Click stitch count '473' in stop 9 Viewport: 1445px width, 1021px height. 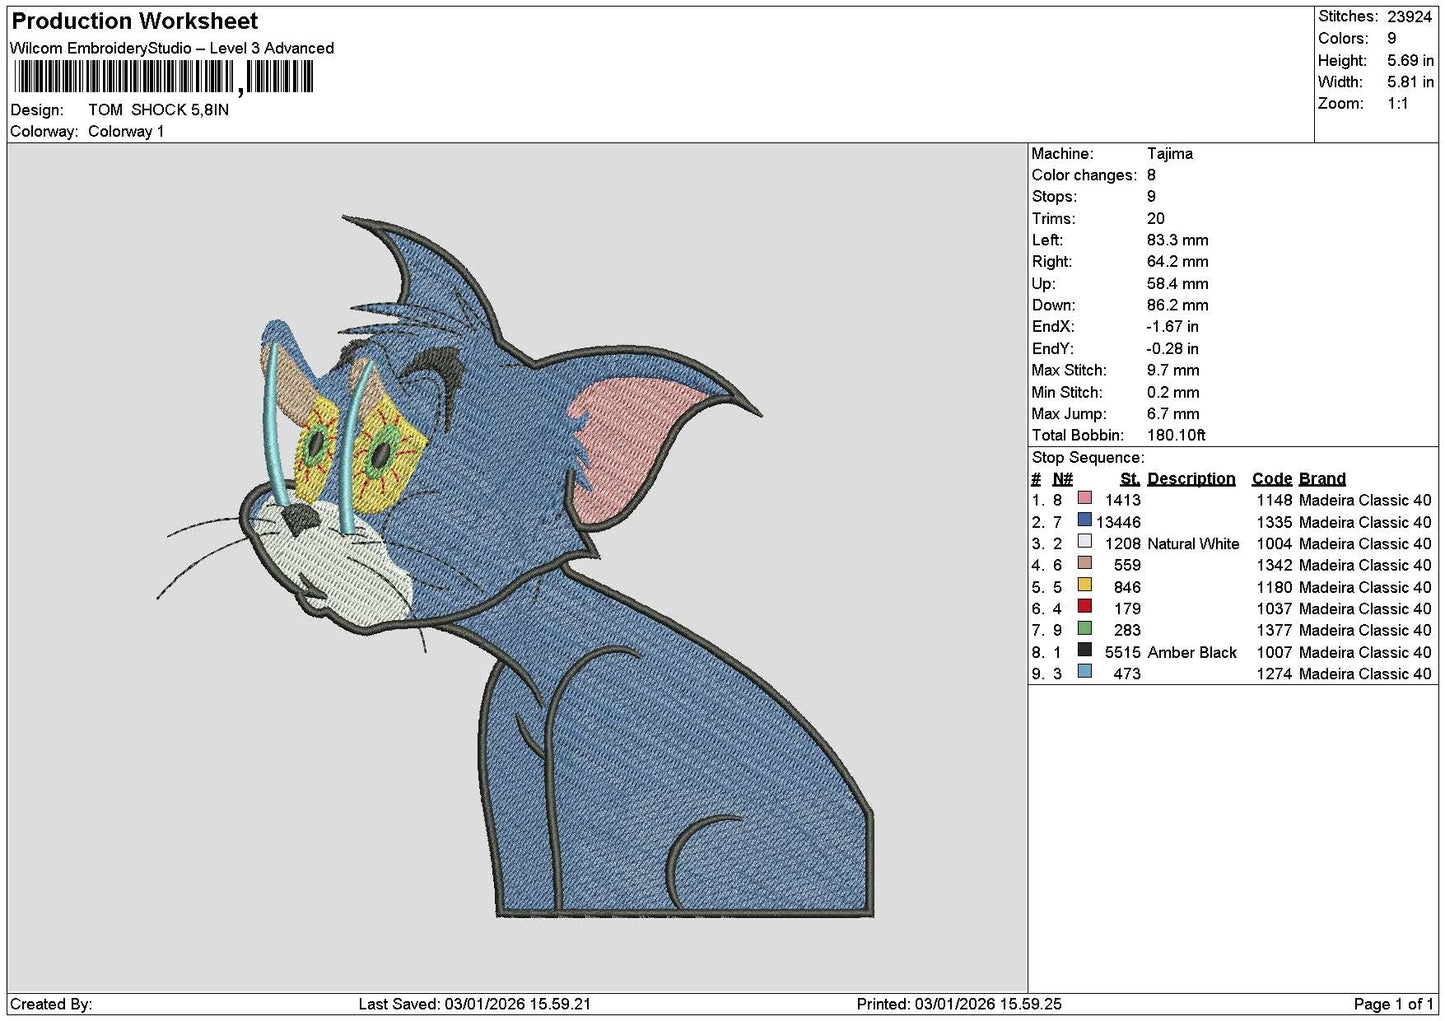(1127, 674)
